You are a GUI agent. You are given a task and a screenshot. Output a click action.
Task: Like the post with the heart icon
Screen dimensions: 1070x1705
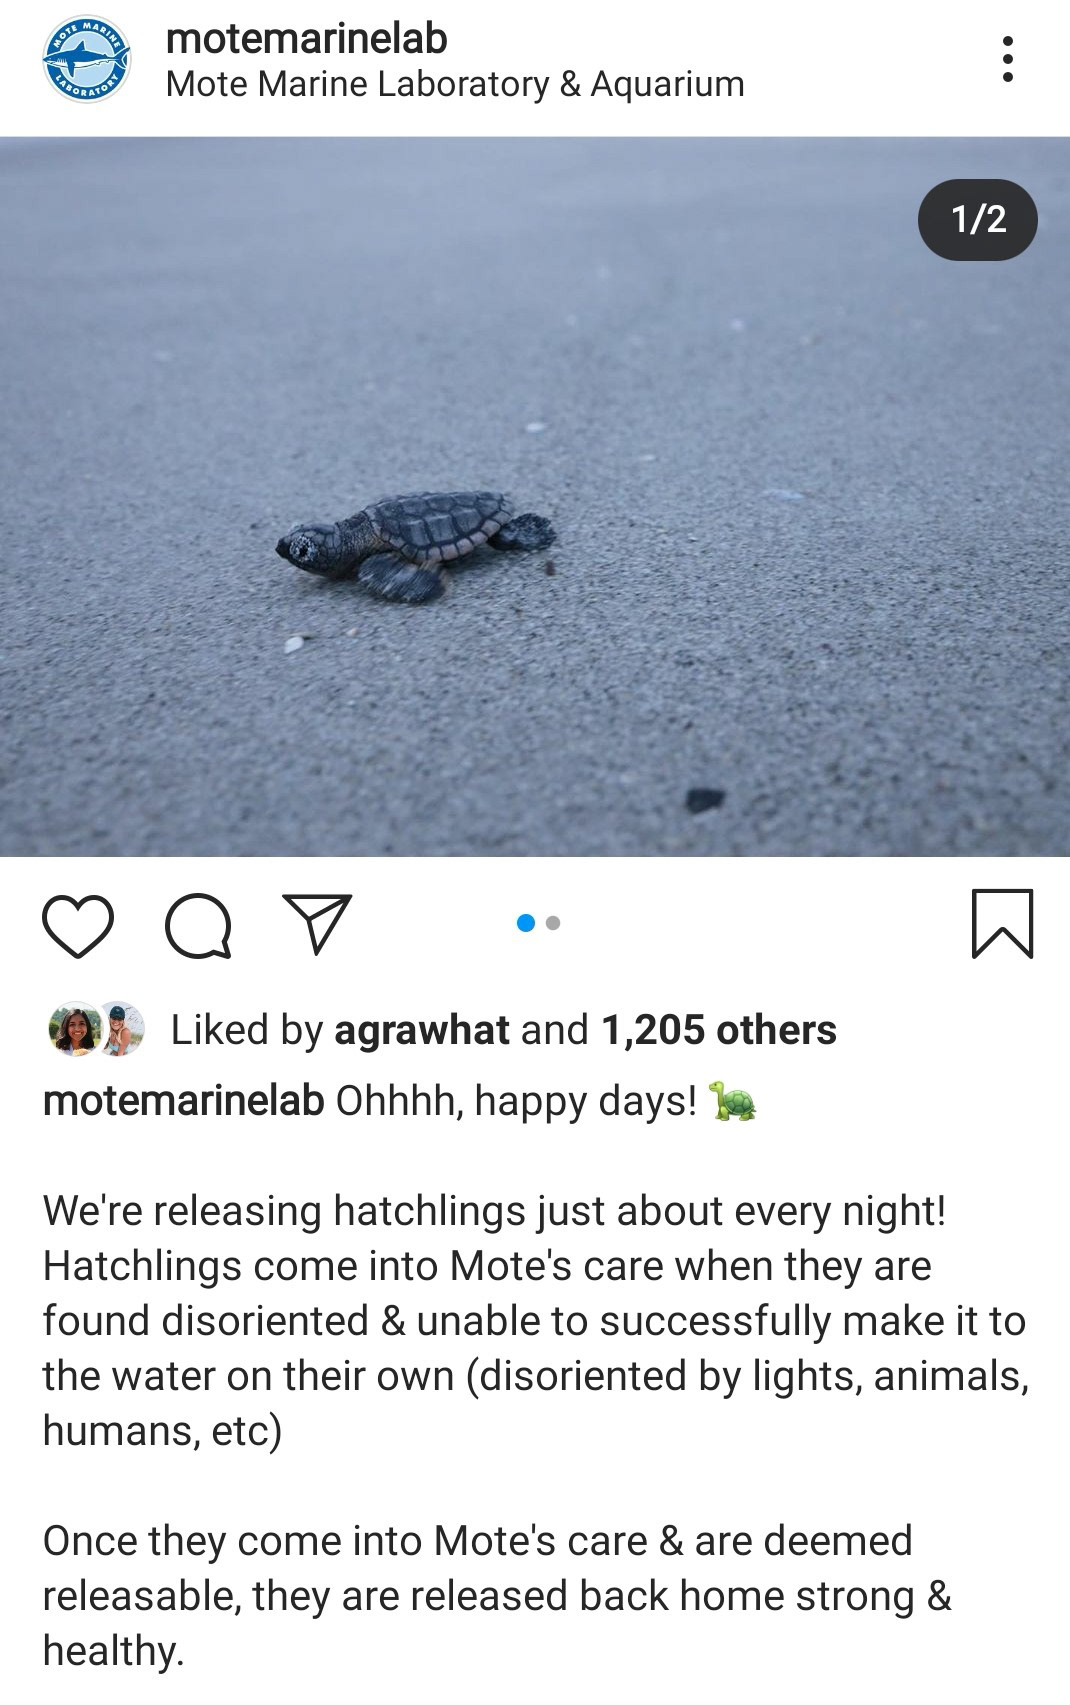(x=78, y=926)
